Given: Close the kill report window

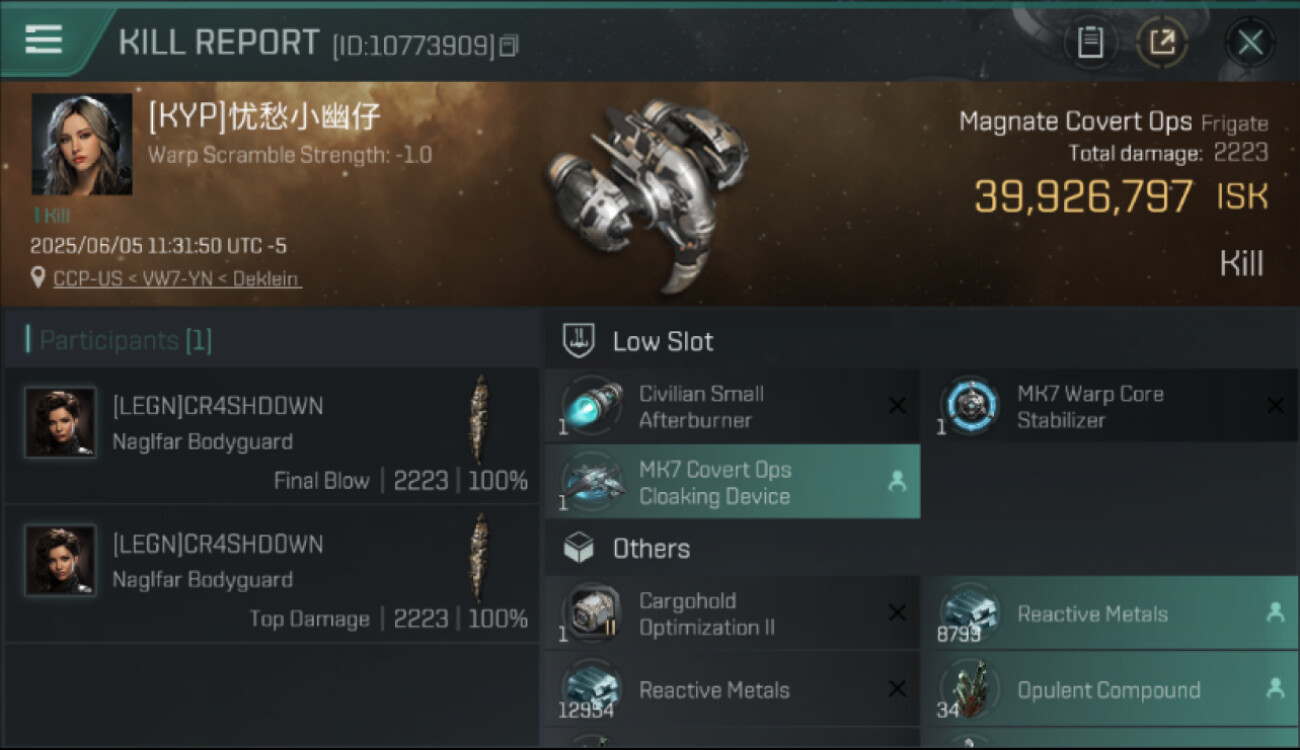Looking at the screenshot, I should click(1250, 43).
